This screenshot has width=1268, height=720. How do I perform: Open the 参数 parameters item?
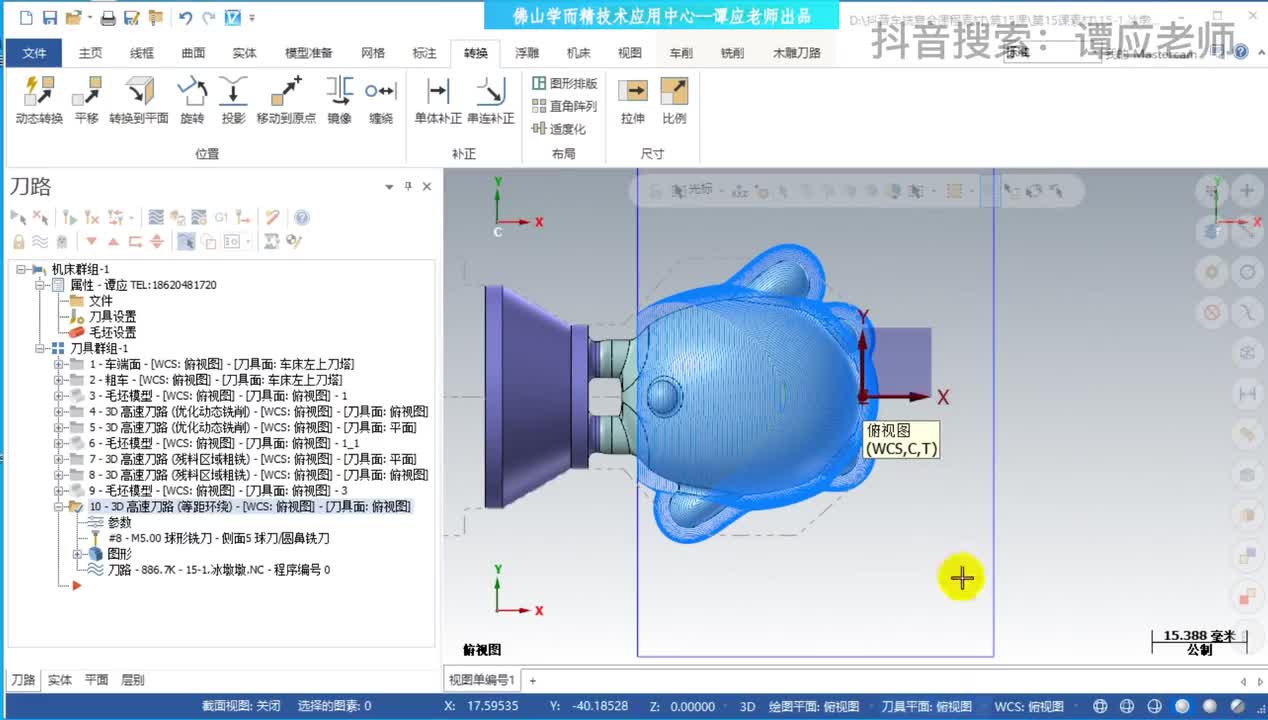119,522
